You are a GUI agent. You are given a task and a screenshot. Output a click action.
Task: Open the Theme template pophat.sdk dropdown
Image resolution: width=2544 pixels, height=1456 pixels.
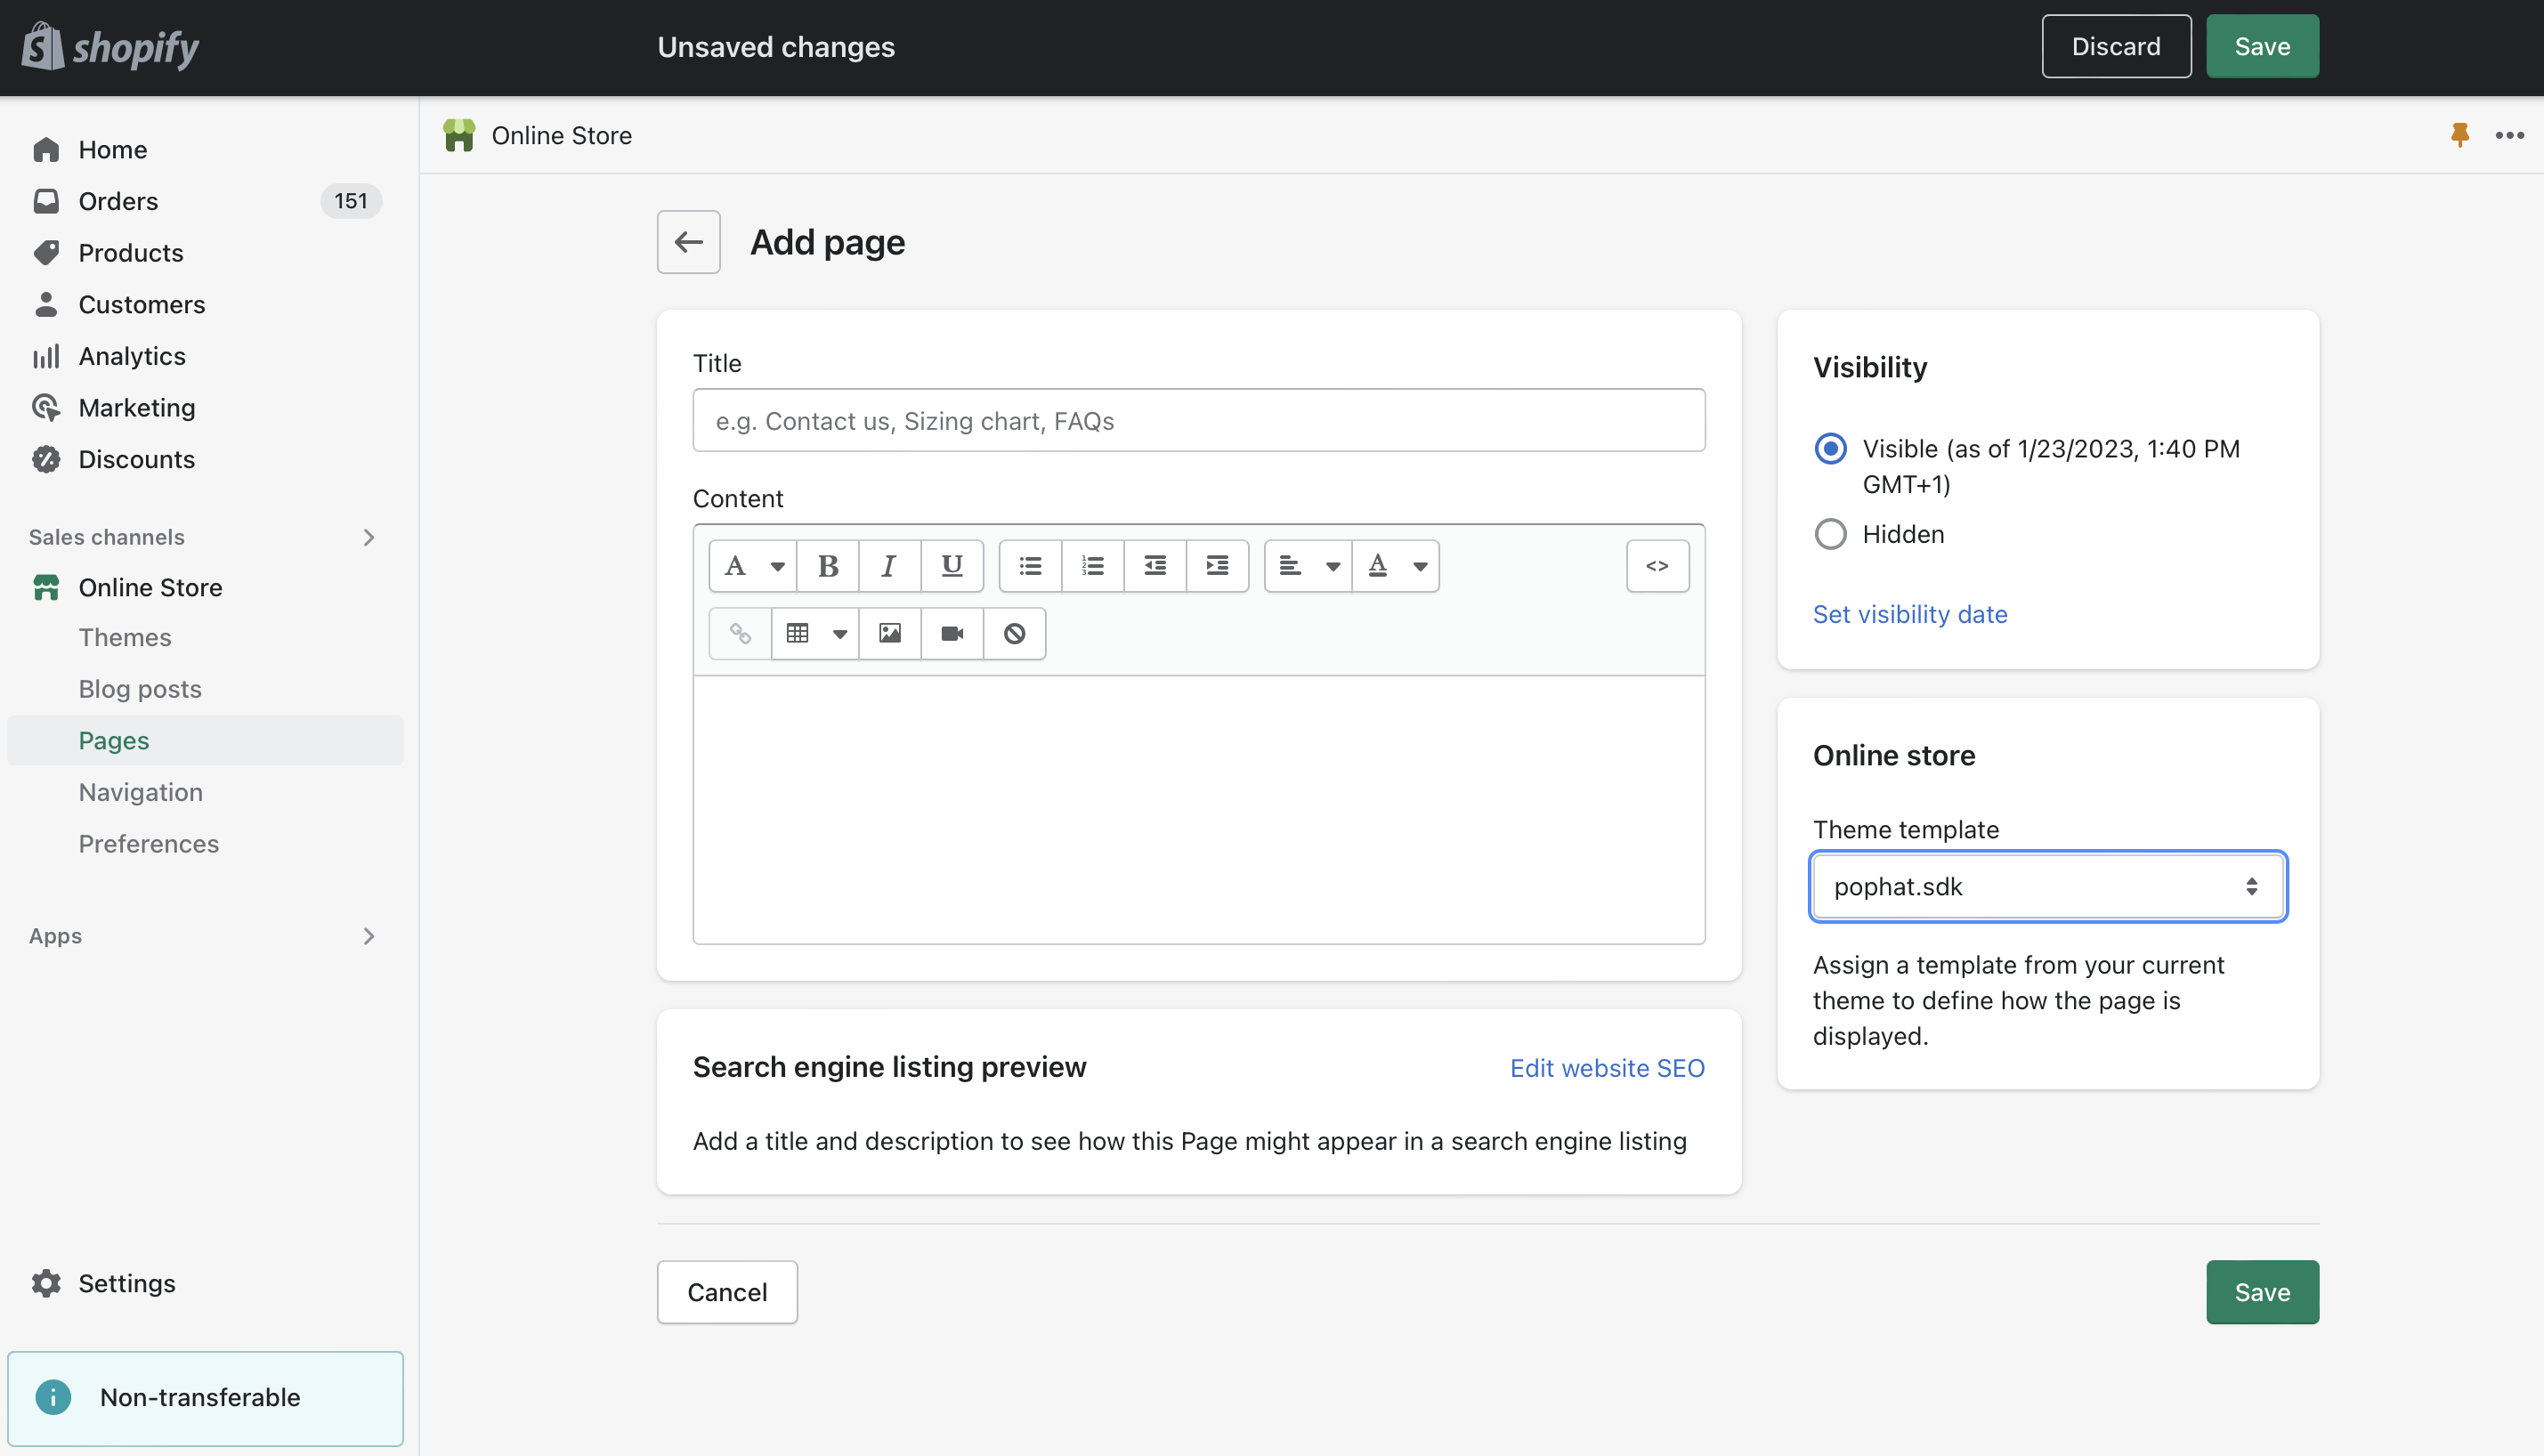(x=2047, y=886)
